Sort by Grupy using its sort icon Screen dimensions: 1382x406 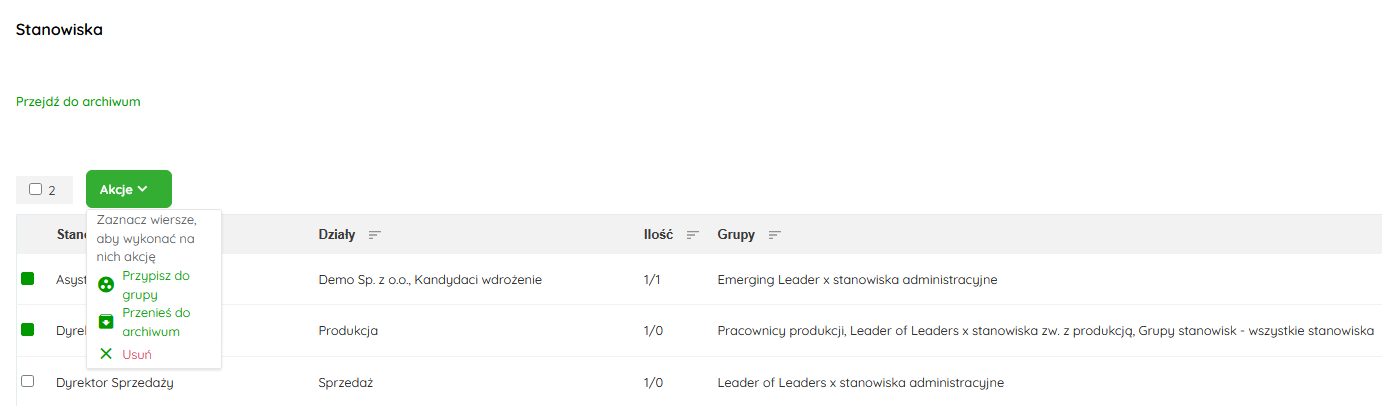tap(774, 235)
